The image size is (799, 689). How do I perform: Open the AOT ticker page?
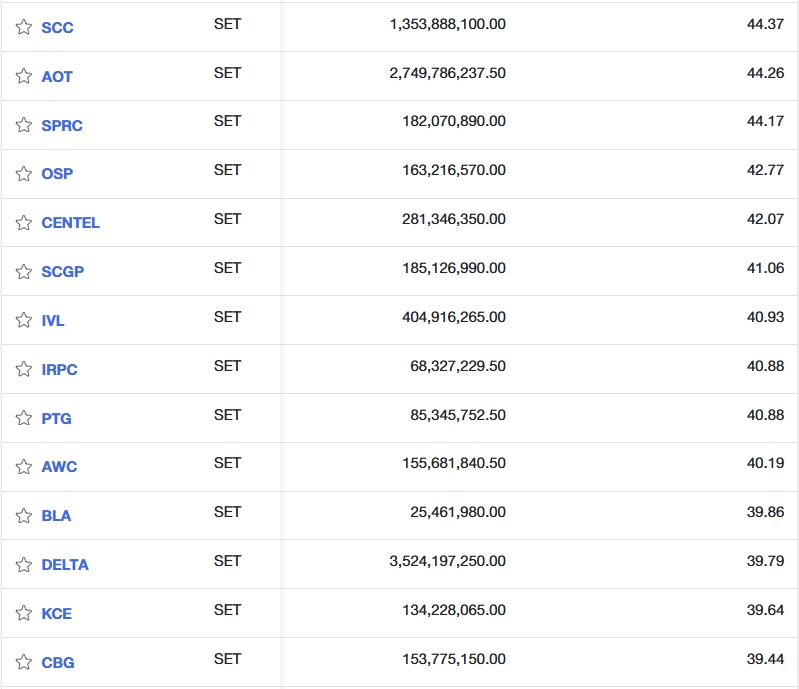(57, 77)
